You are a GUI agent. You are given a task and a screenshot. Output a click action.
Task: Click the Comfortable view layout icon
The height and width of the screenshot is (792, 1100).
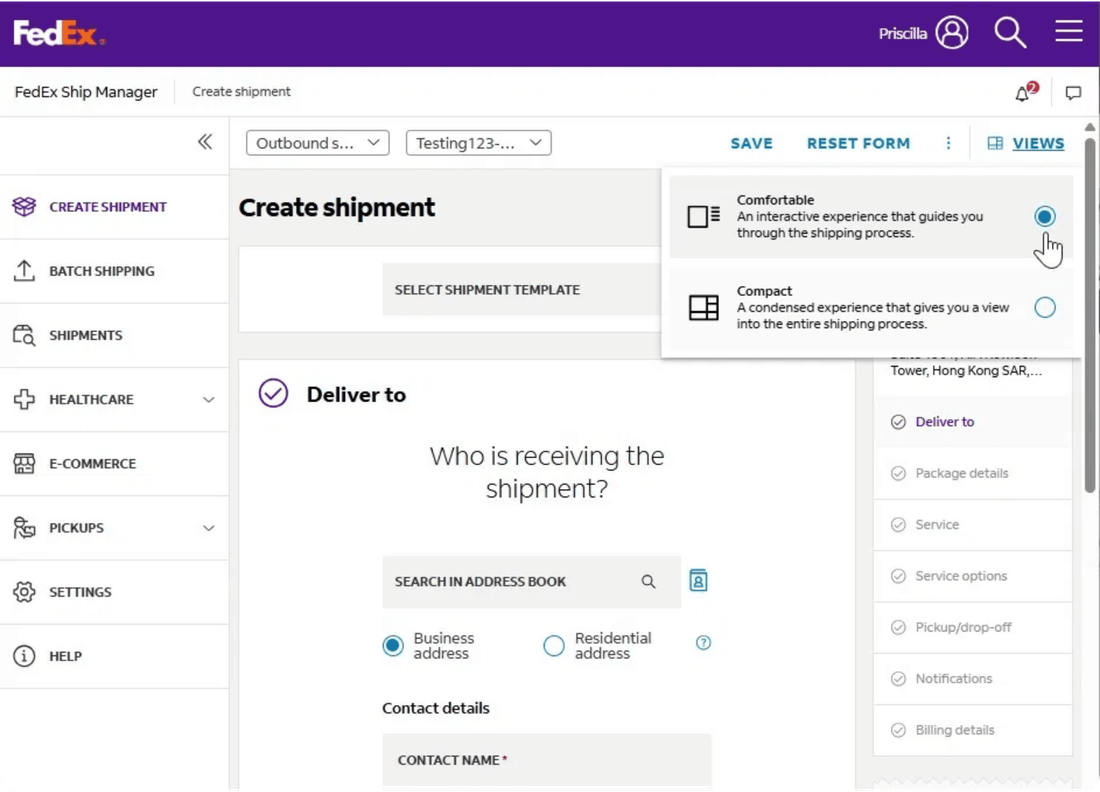point(704,216)
